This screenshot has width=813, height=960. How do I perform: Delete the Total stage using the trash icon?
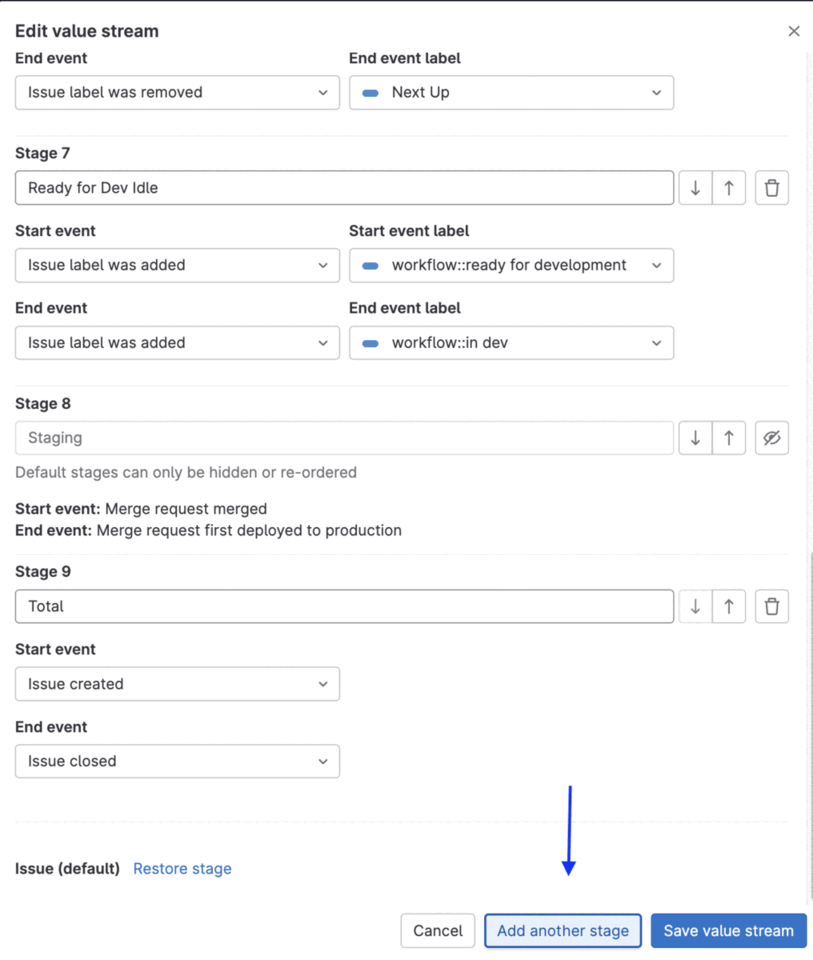coord(771,606)
